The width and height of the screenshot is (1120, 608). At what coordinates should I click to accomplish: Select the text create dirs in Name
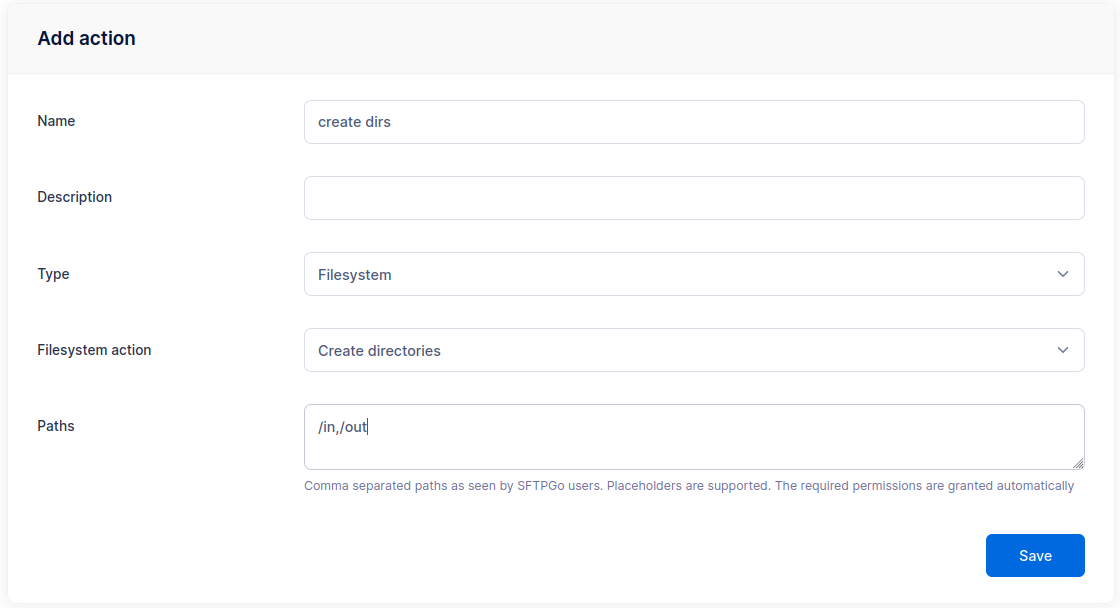pos(353,122)
